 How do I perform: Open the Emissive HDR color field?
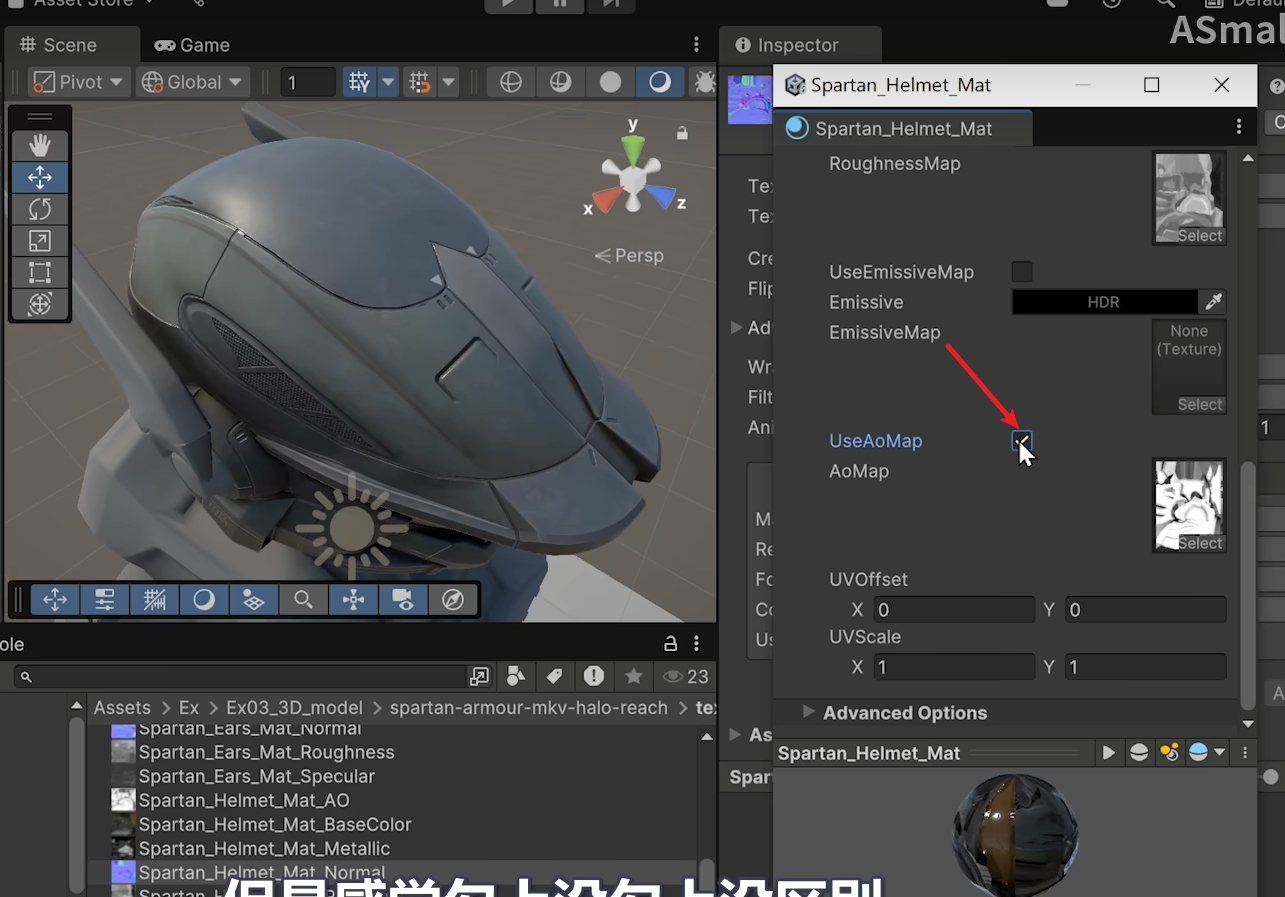click(1104, 302)
